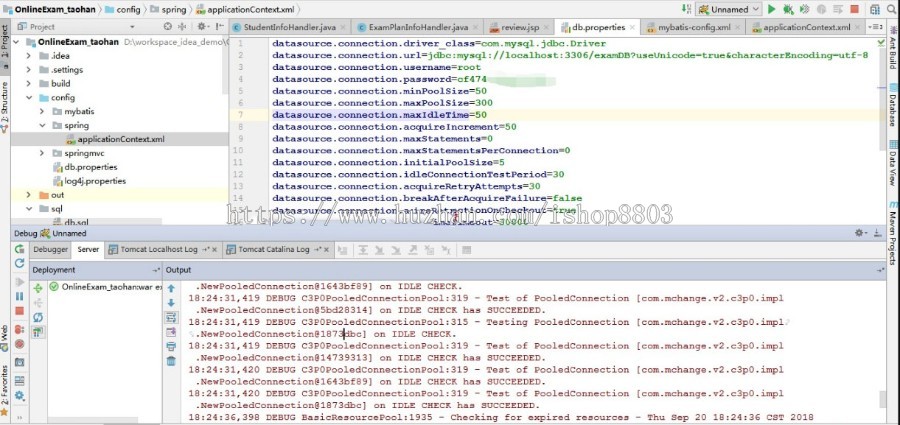This screenshot has height=425, width=900.
Task: Close Tomcat Catalina Log tab
Action: [x=327, y=249]
